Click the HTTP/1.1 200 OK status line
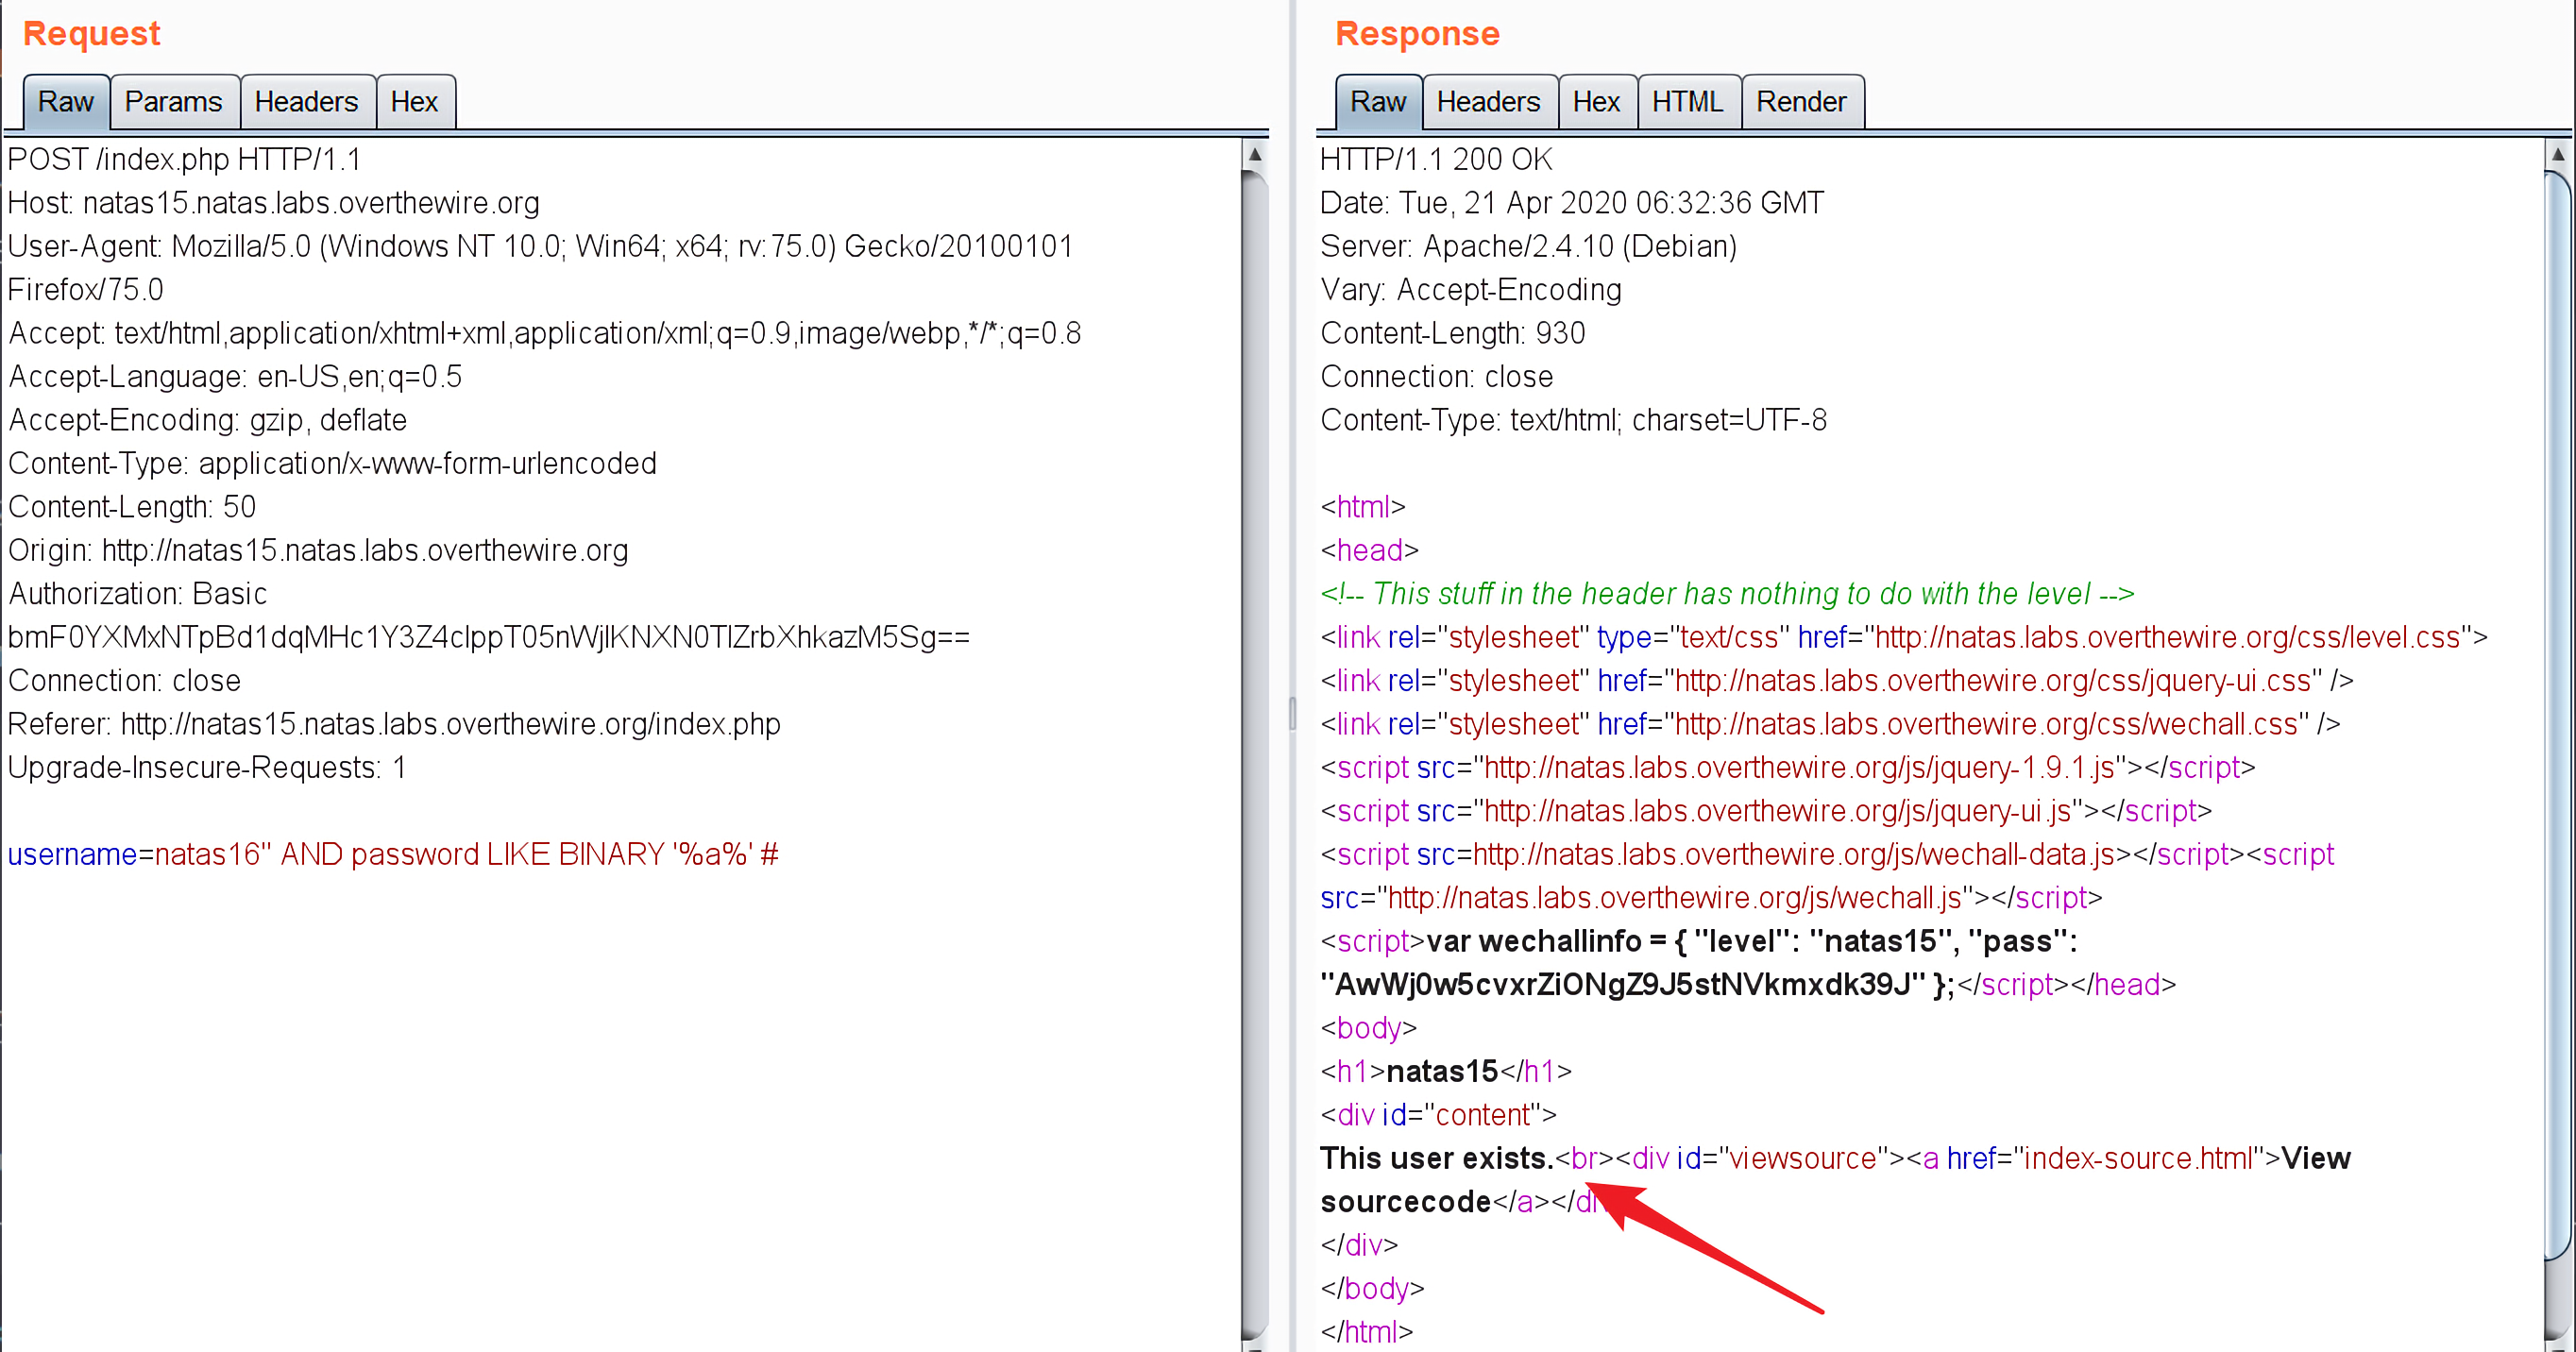The height and width of the screenshot is (1352, 2576). pos(1437,159)
